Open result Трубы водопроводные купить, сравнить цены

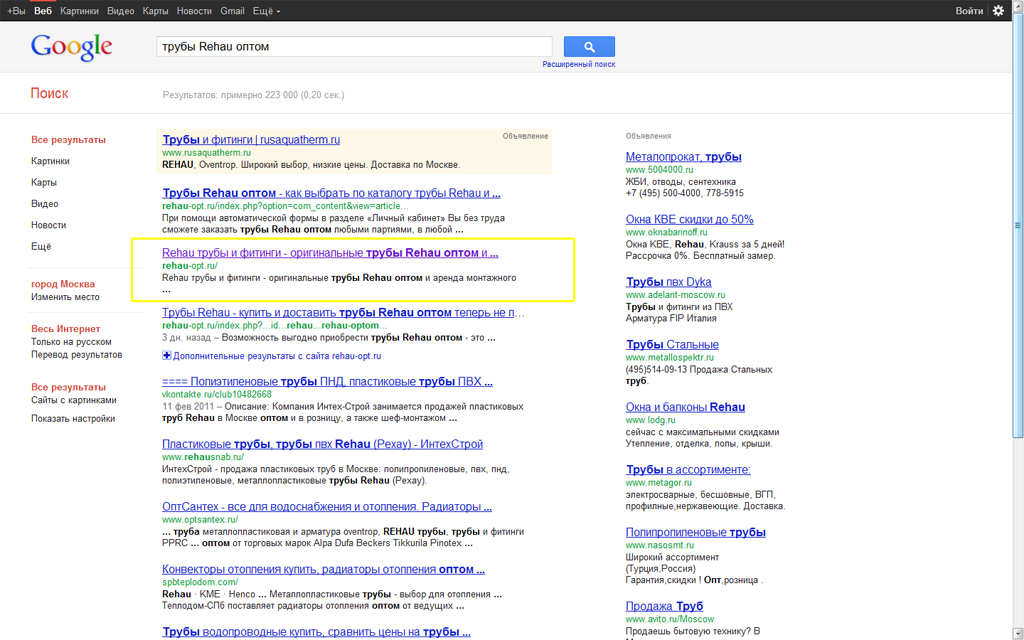[x=316, y=632]
